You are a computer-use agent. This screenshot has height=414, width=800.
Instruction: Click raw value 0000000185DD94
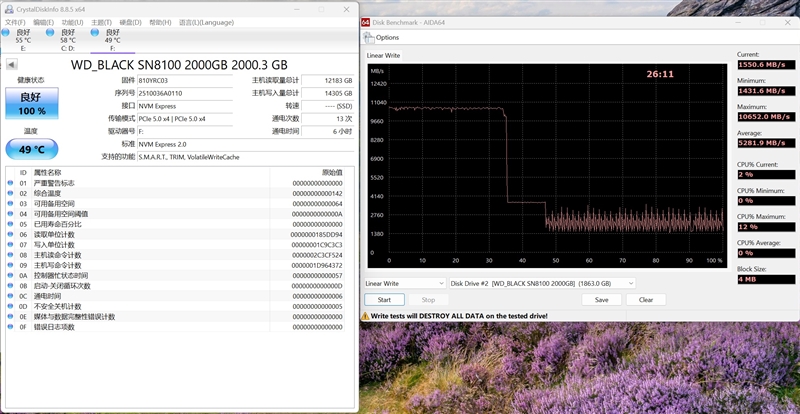(316, 234)
